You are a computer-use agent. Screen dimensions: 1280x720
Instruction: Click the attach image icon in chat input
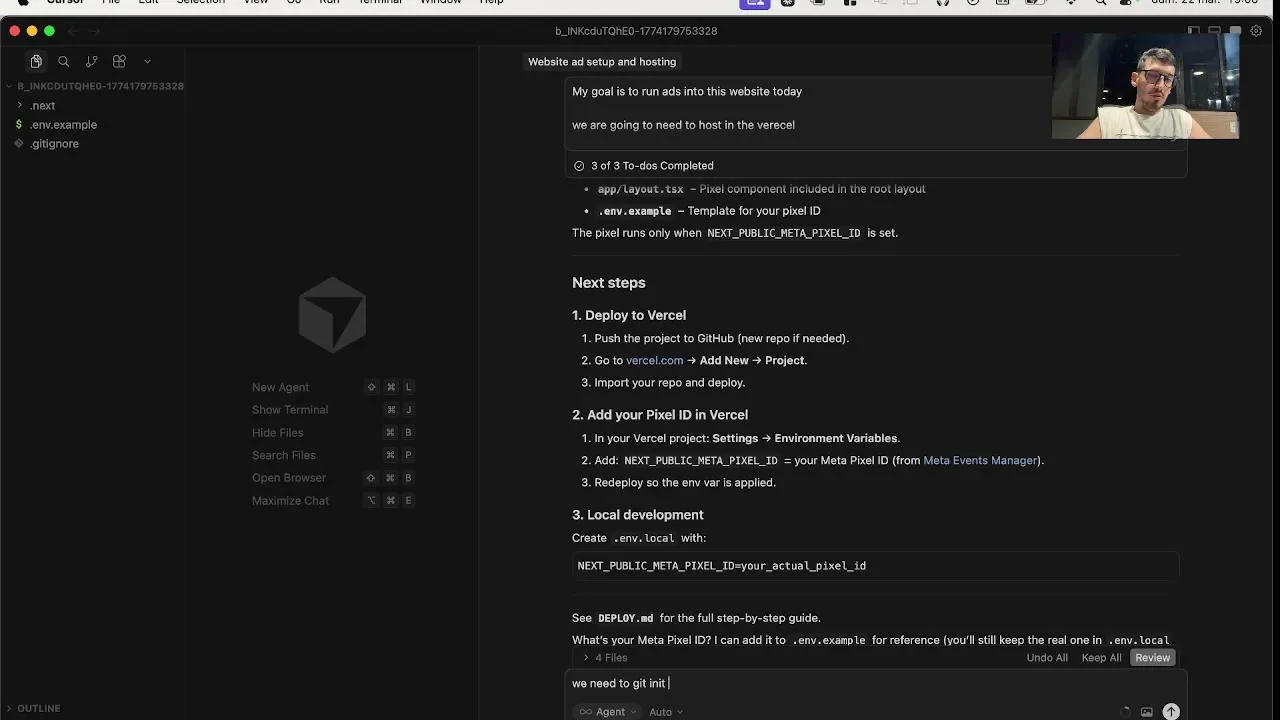tap(1147, 712)
